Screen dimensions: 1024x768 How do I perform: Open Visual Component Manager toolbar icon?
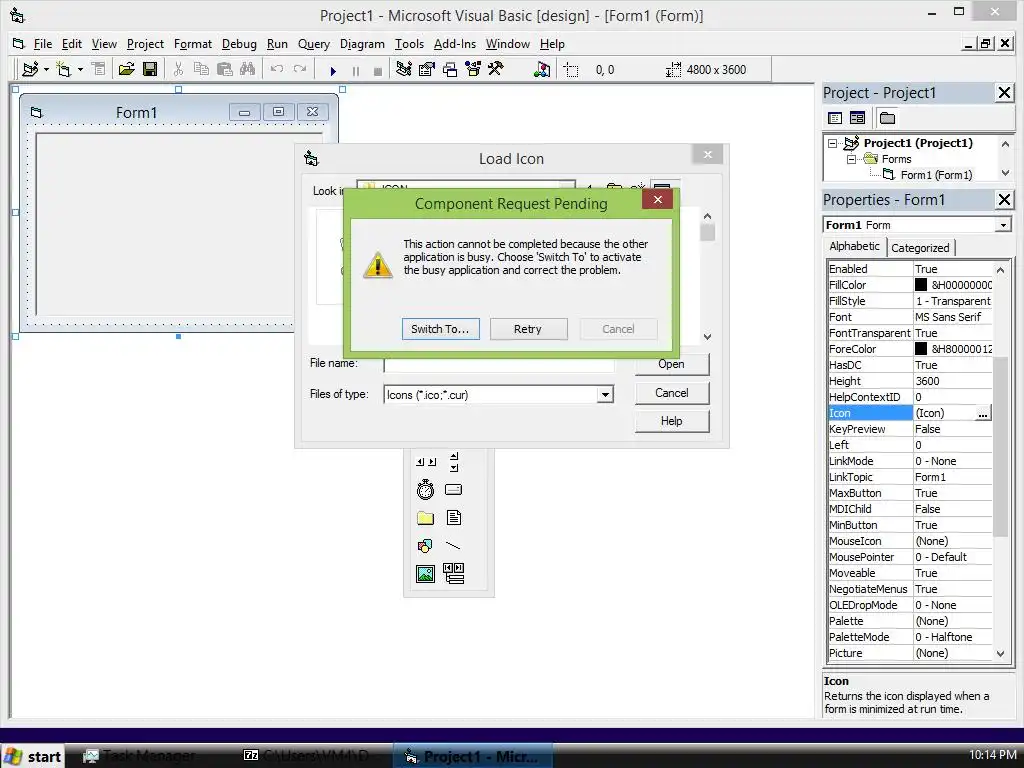pyautogui.click(x=542, y=69)
